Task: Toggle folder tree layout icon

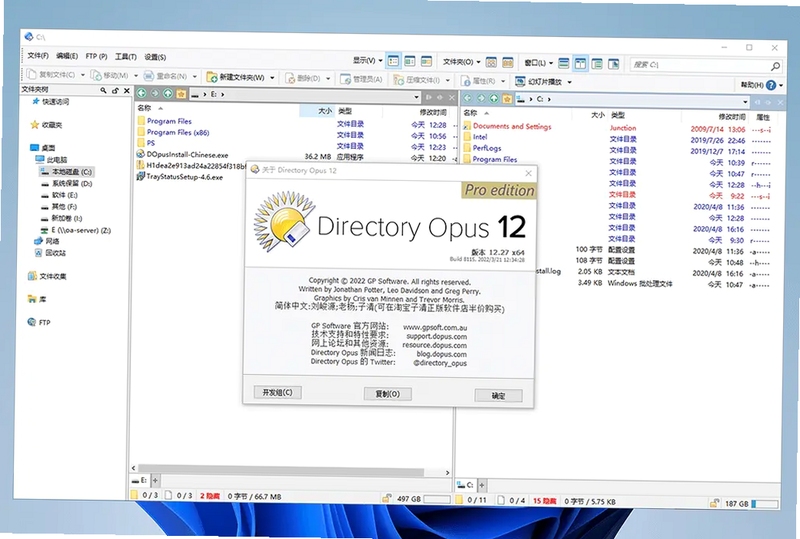Action: tap(597, 64)
